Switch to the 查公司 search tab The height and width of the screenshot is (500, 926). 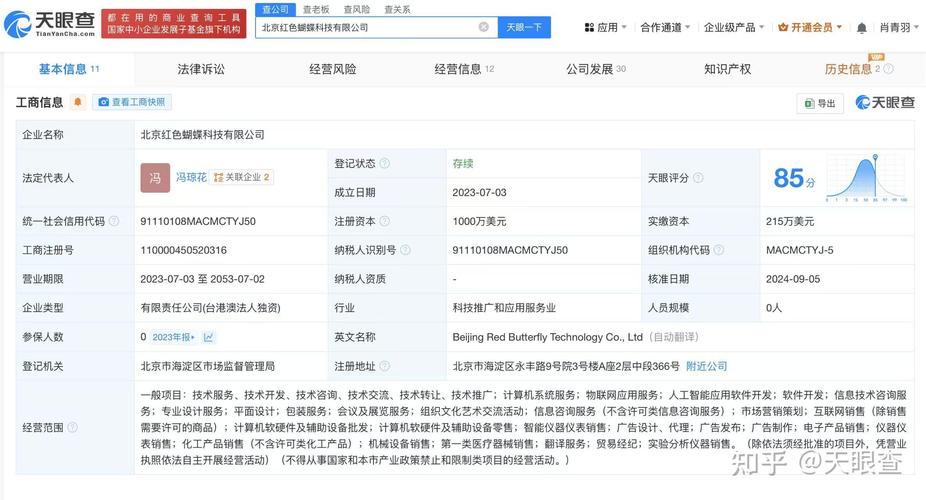(275, 9)
